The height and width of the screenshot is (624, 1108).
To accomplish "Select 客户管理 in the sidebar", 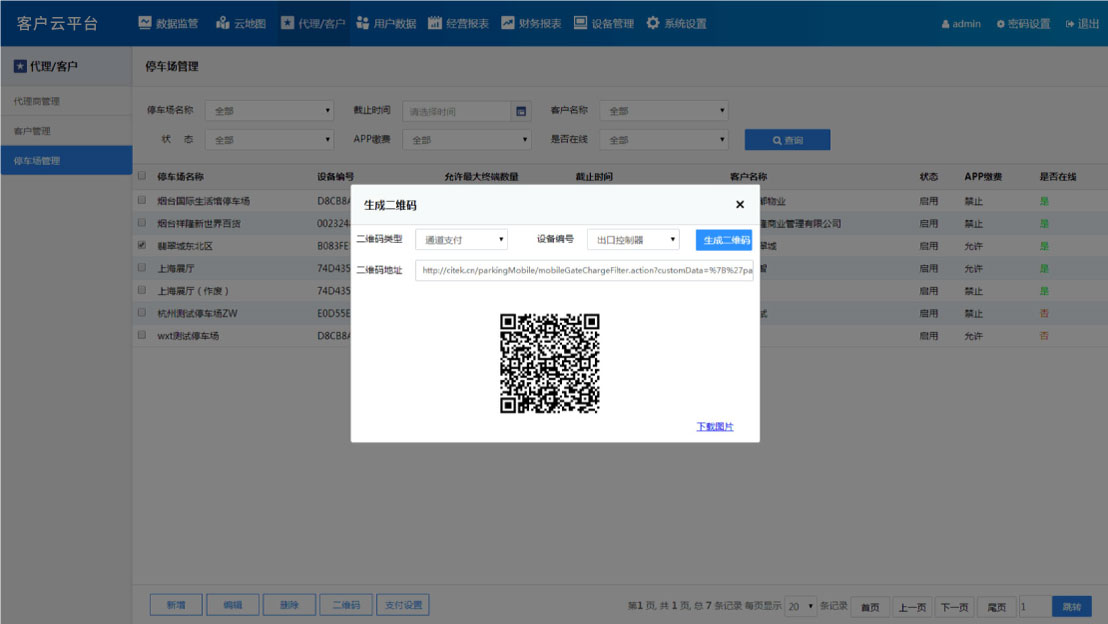I will point(66,131).
